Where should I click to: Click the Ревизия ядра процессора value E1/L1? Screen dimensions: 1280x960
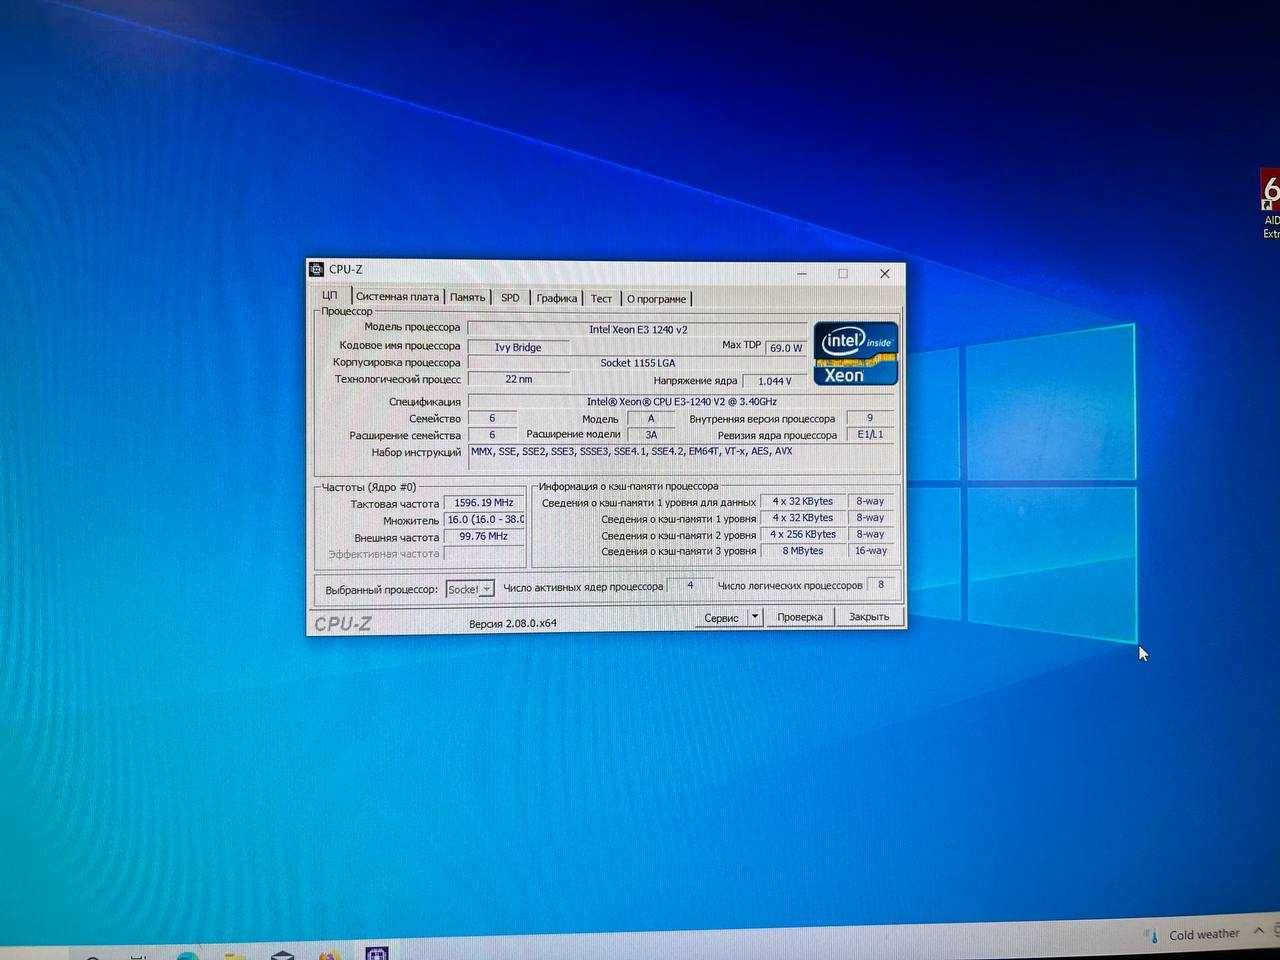(870, 434)
